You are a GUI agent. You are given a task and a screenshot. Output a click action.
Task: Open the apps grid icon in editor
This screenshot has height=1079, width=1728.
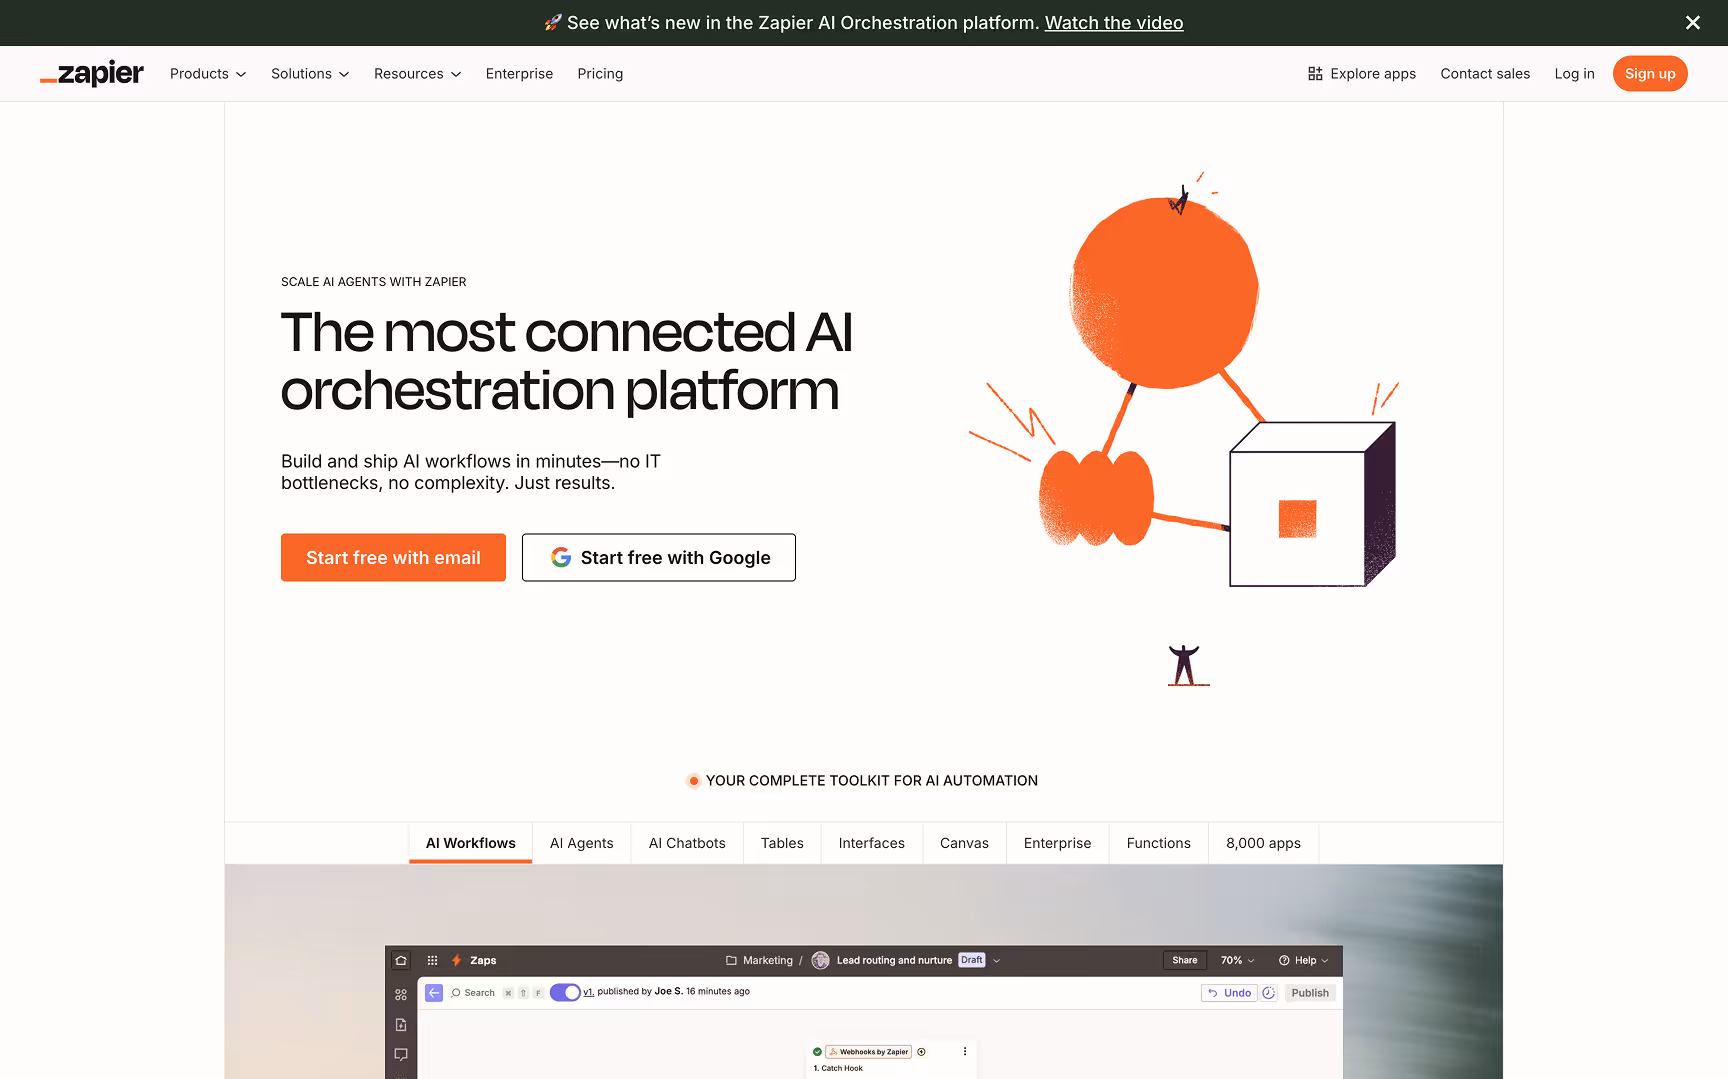(432, 960)
